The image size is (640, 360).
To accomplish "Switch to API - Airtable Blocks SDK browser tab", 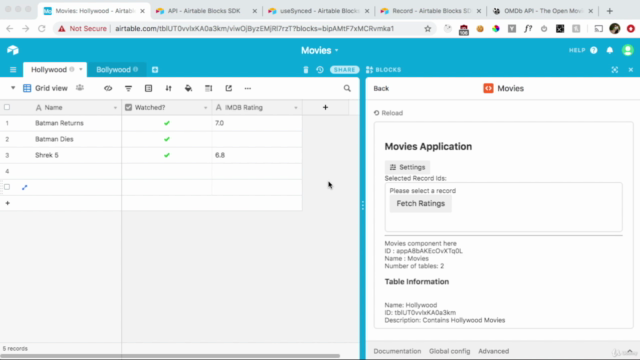I will click(x=204, y=11).
